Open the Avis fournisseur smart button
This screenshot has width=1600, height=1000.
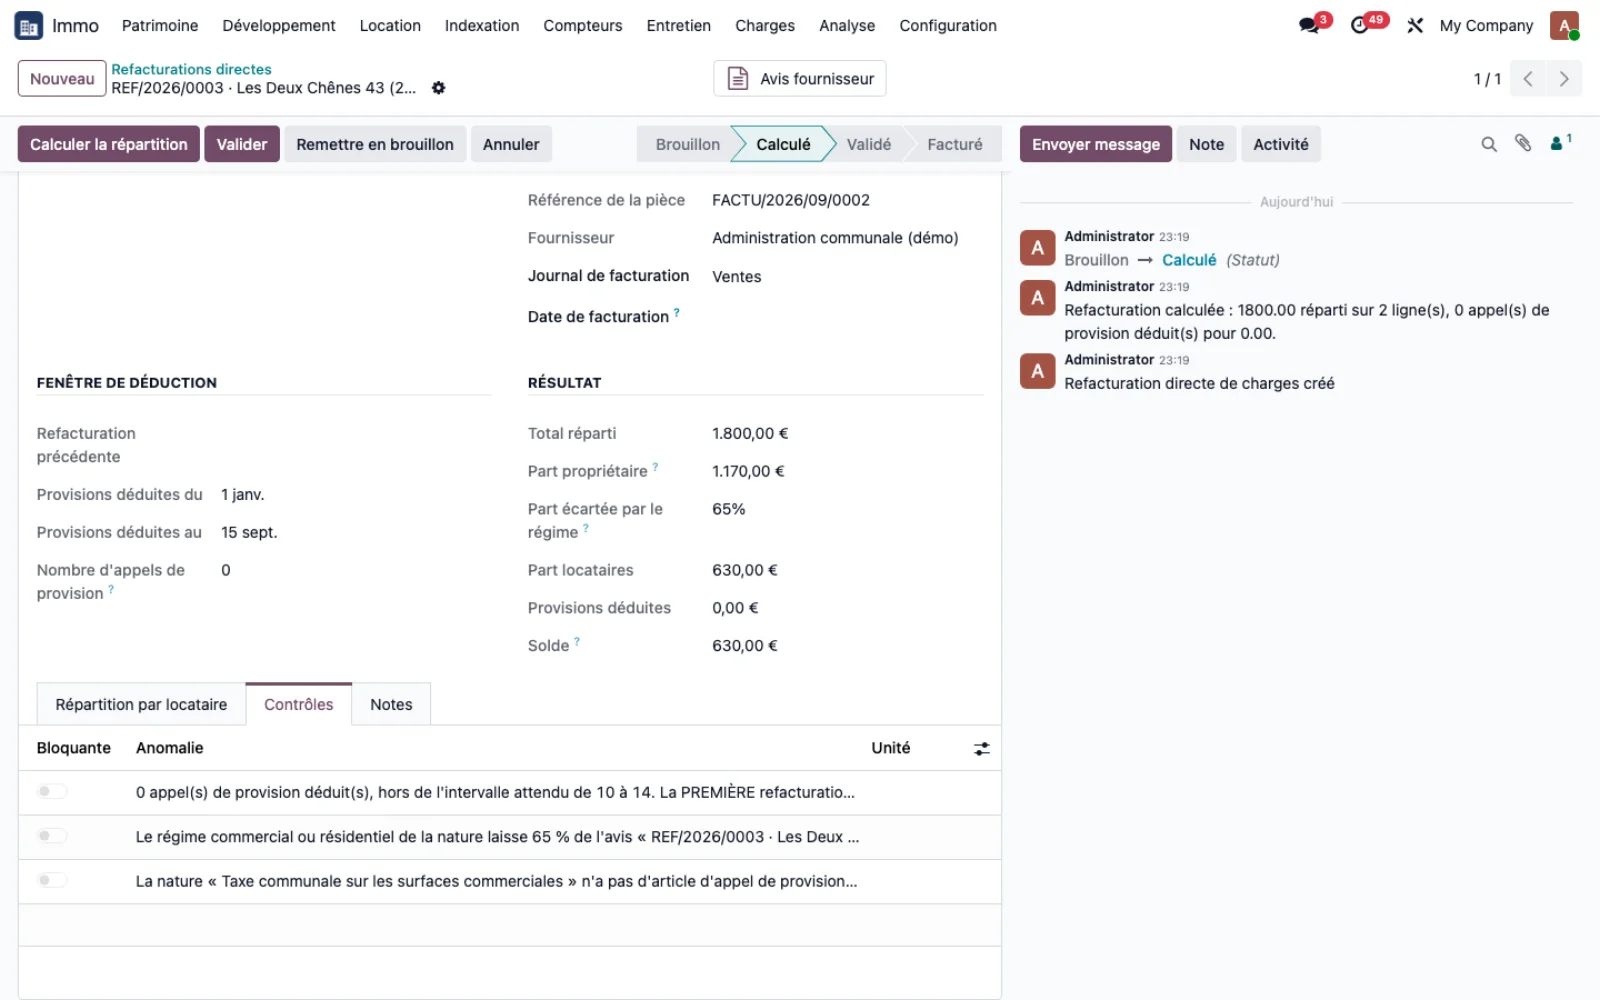point(800,79)
